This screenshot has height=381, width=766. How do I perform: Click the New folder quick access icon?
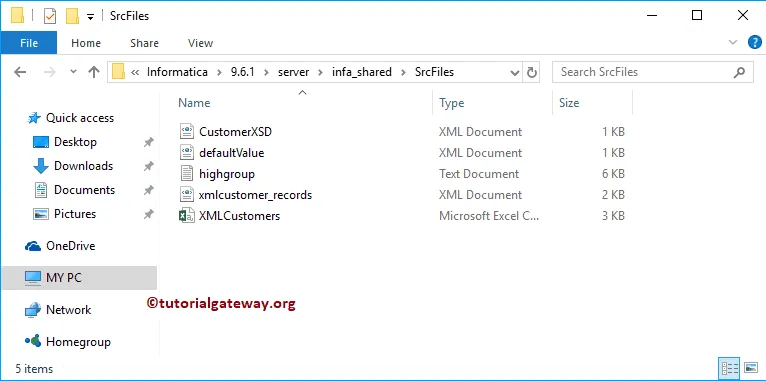point(72,16)
